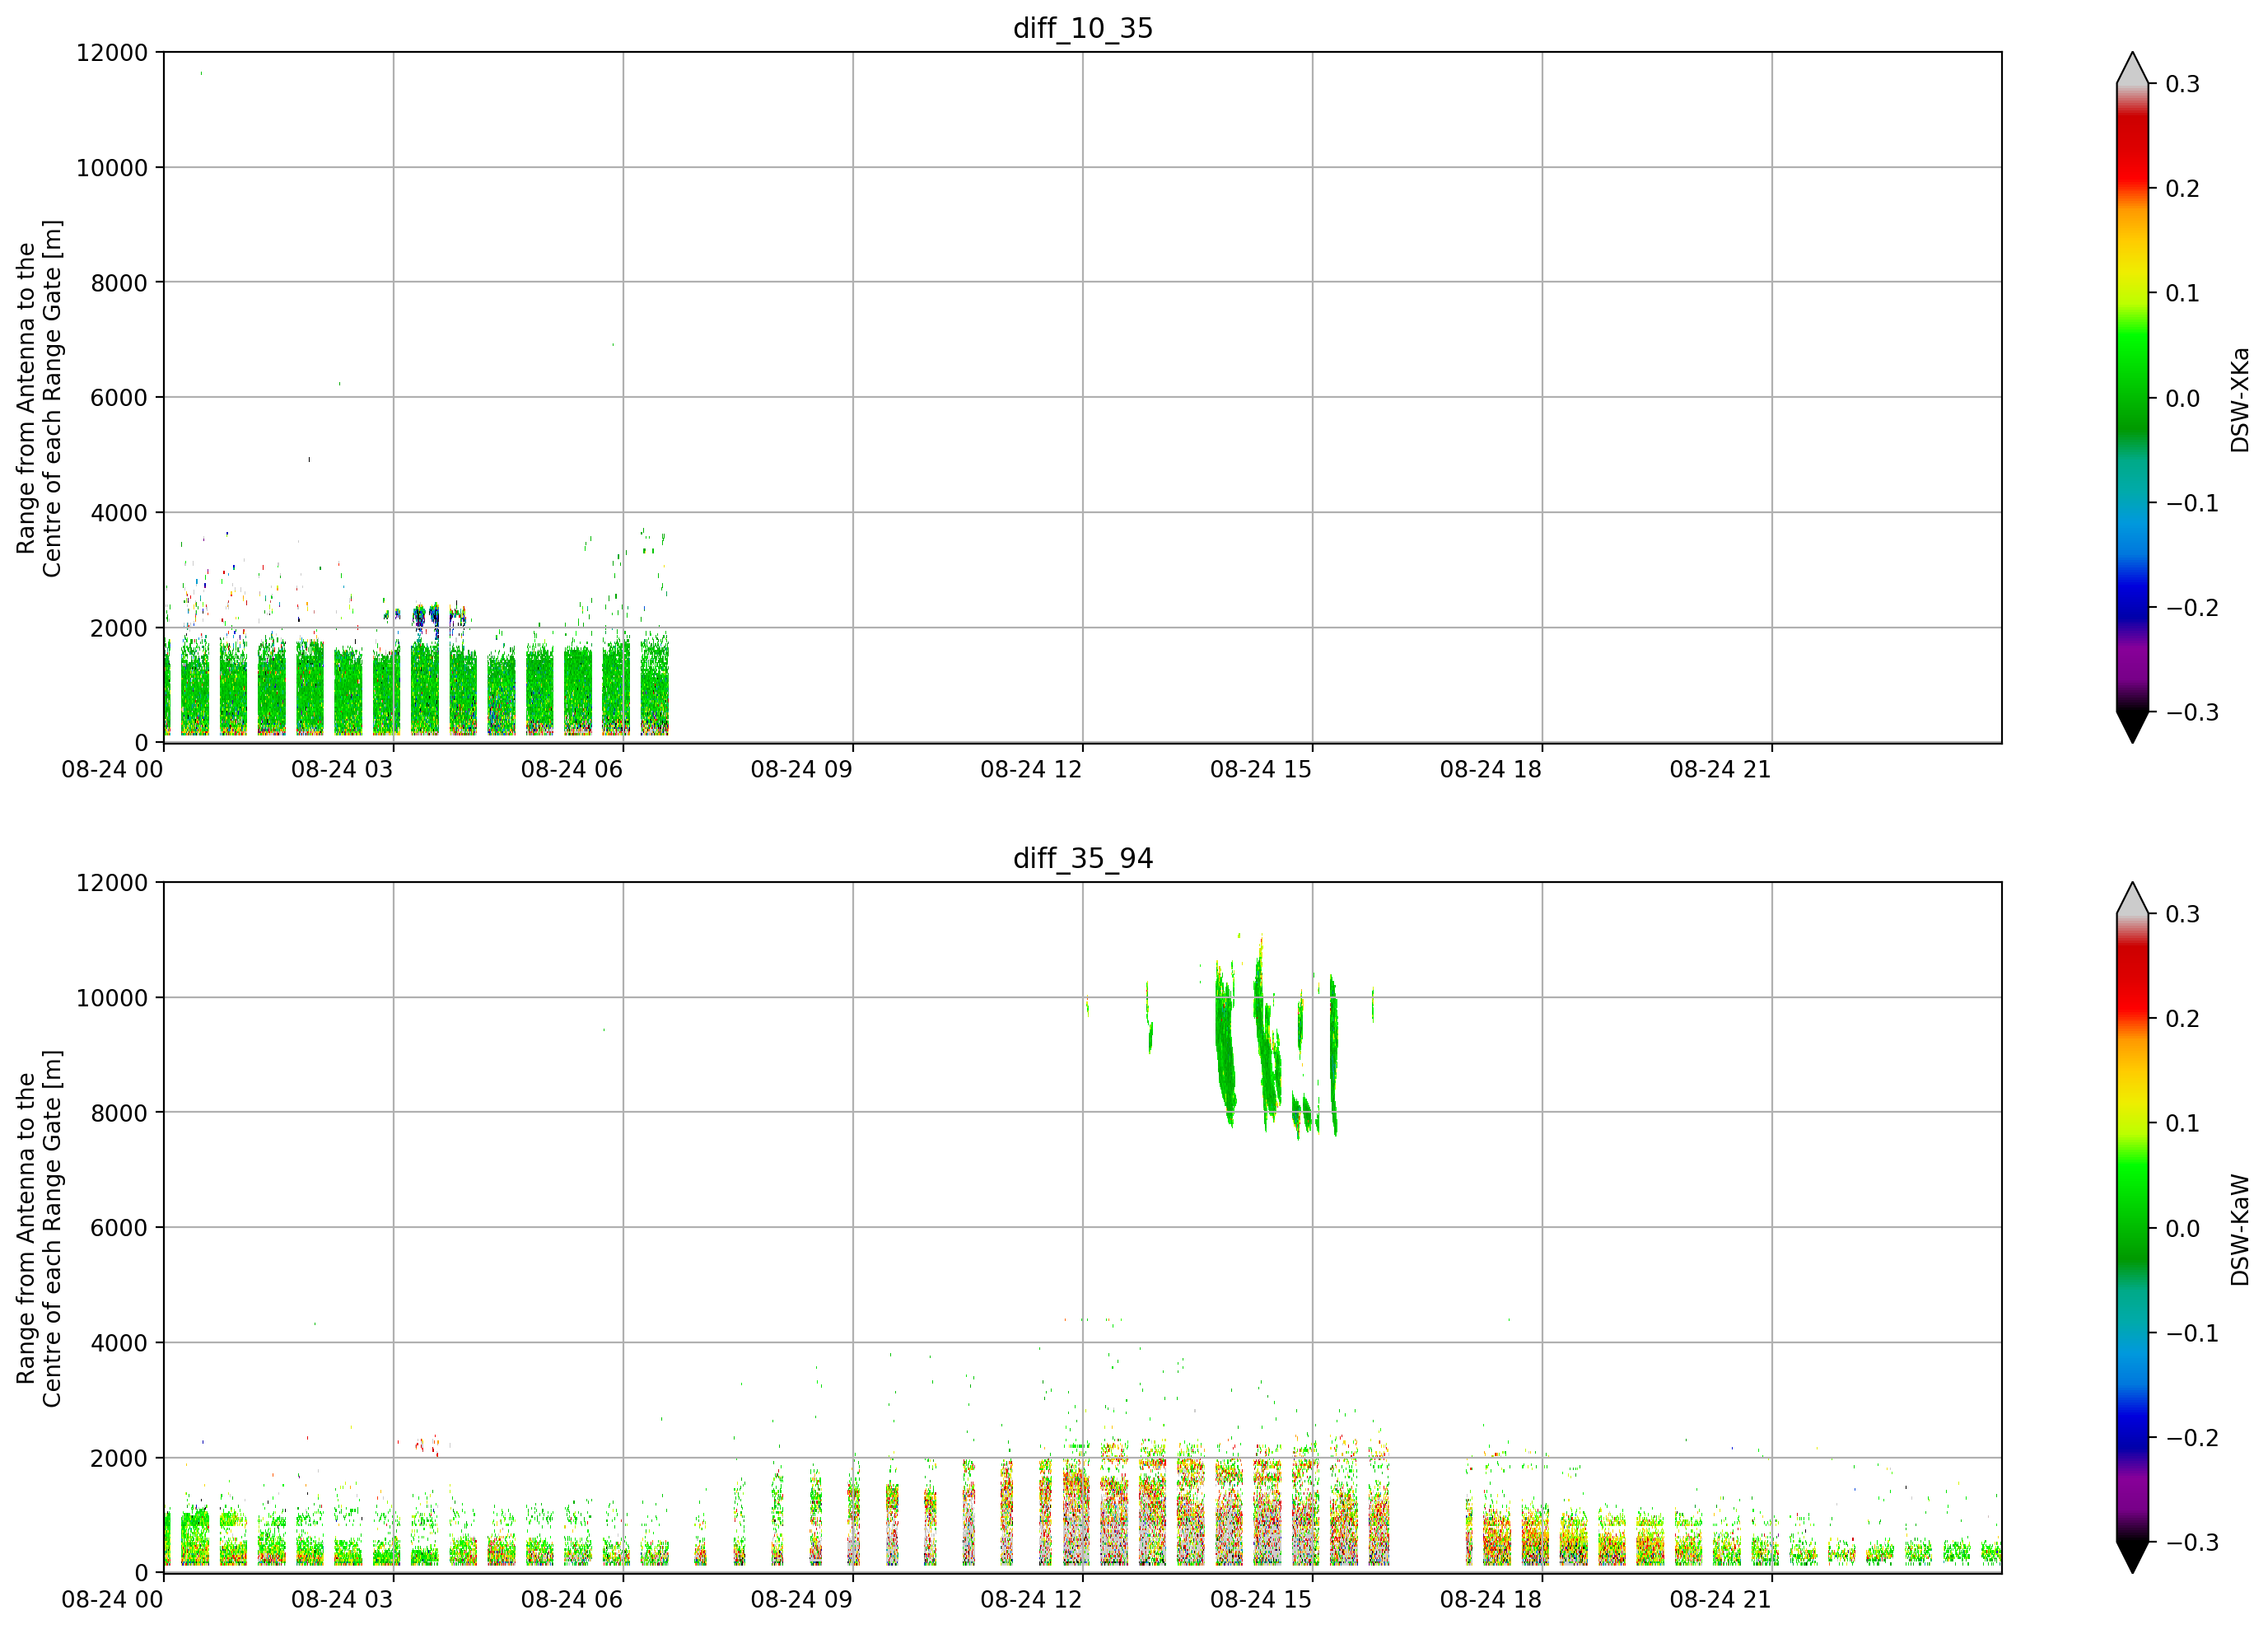The height and width of the screenshot is (1629, 2268).
Task: Click '08-24 21' x-tick under diff_35_94 plot
Action: [1720, 1599]
